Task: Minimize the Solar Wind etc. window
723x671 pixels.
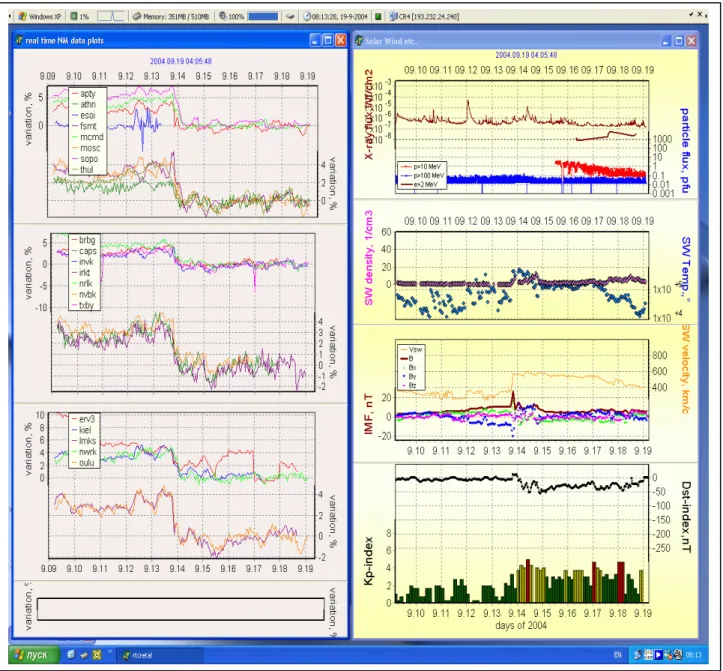Action: pyautogui.click(x=666, y=41)
